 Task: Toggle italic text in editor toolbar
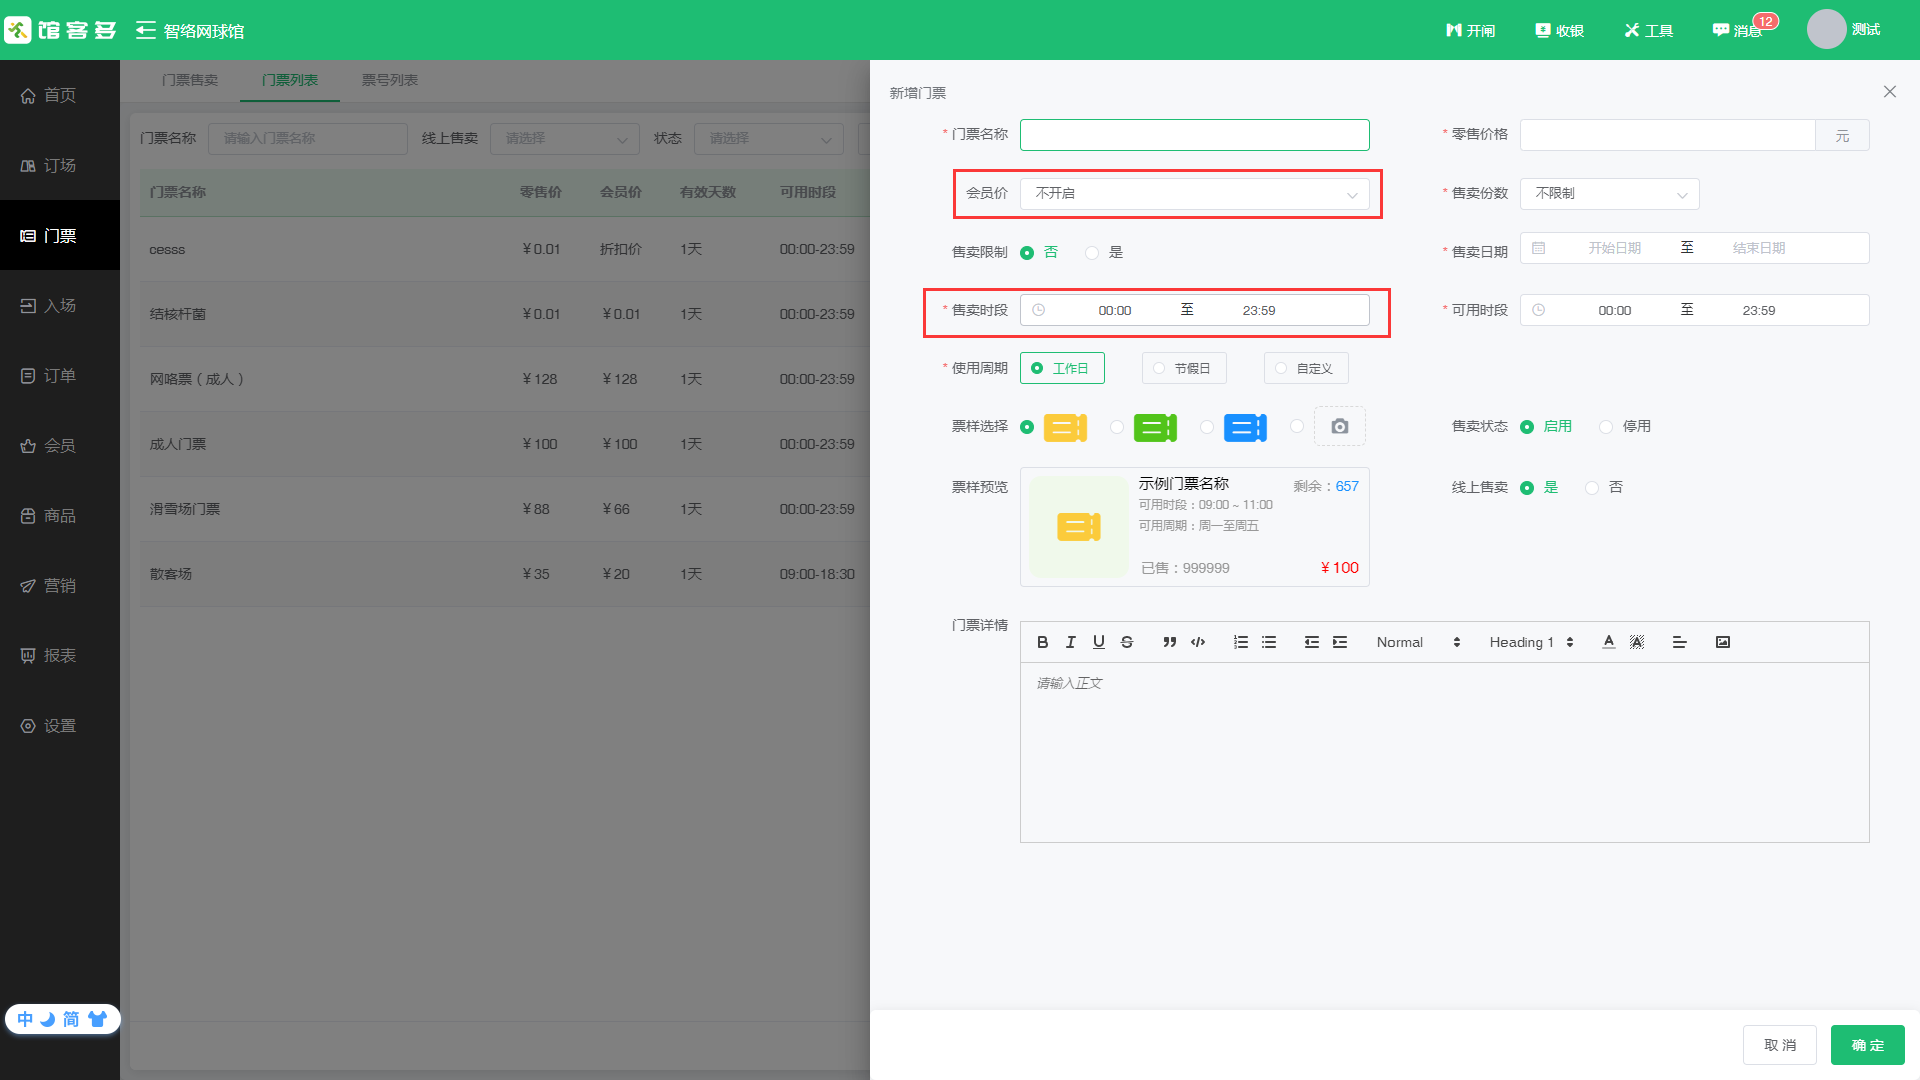[x=1070, y=642]
